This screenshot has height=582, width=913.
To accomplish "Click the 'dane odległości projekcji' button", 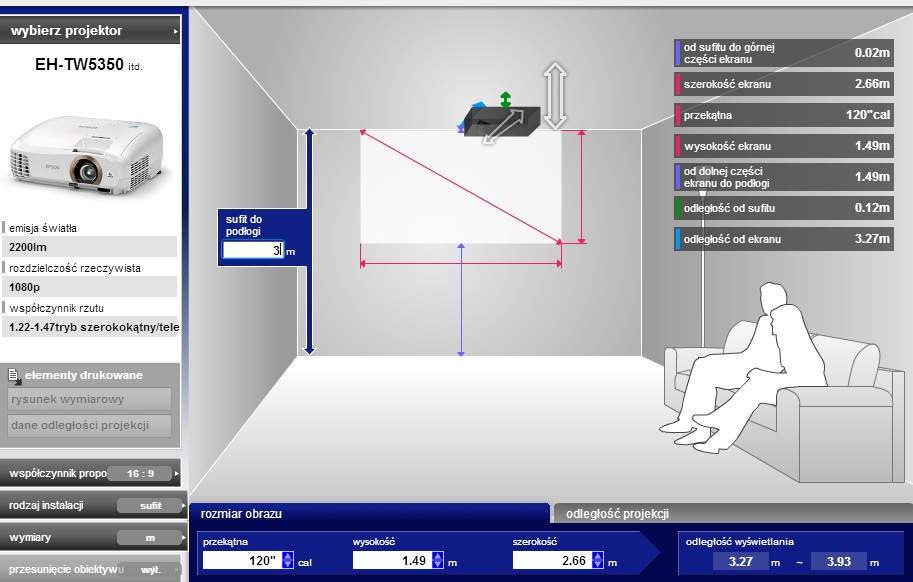I will (90, 425).
